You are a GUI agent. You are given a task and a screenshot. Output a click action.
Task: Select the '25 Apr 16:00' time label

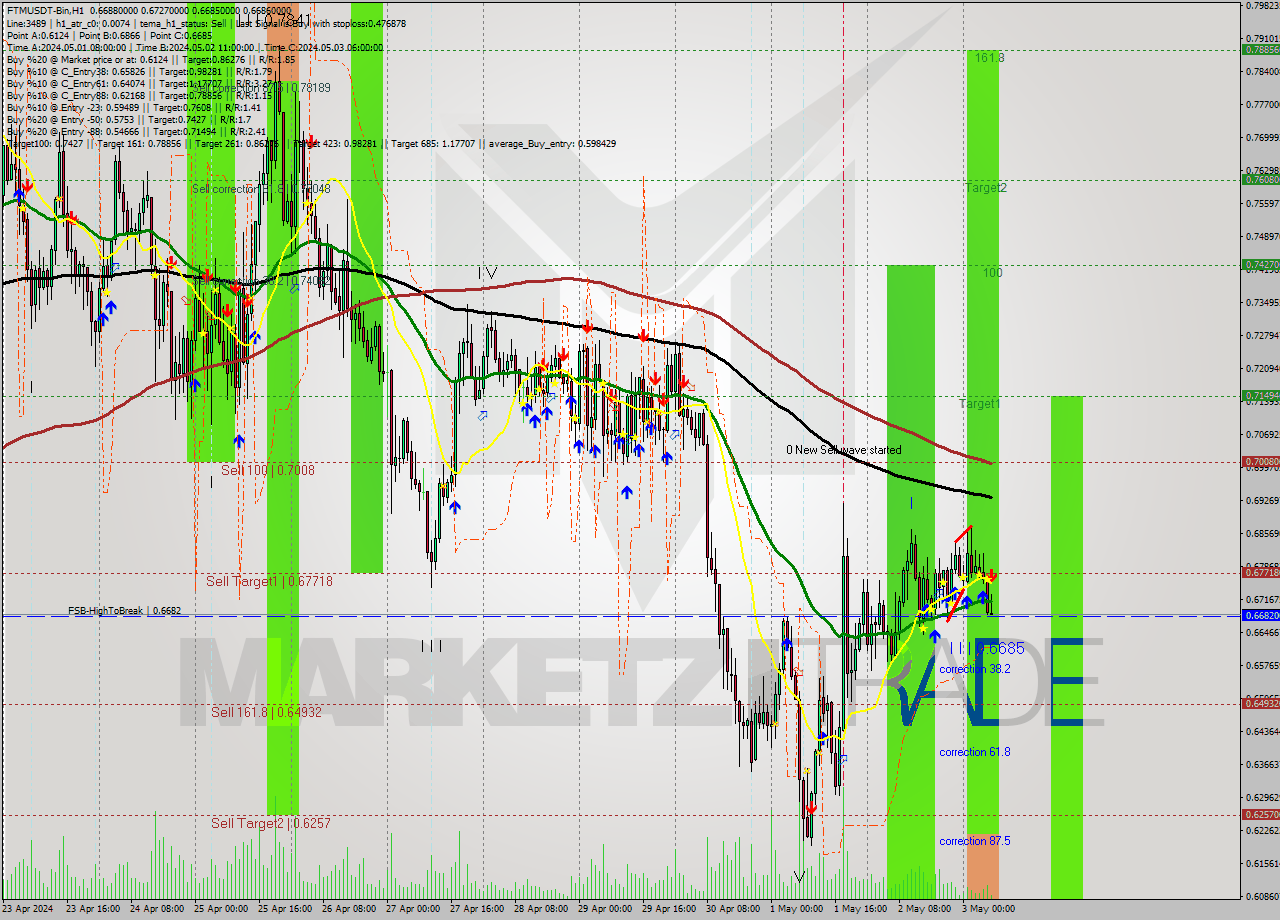[x=284, y=910]
